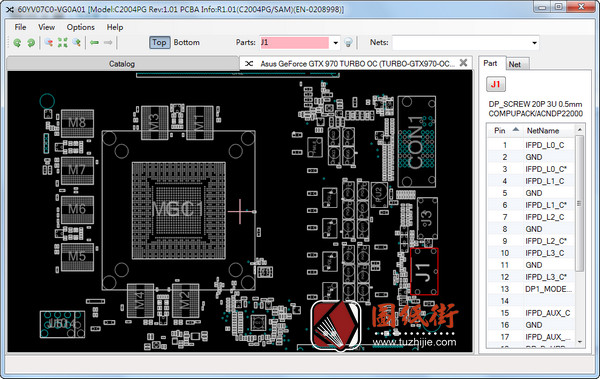
Task: Select pin 12 row IFPD_L3_C*
Action: [531, 277]
